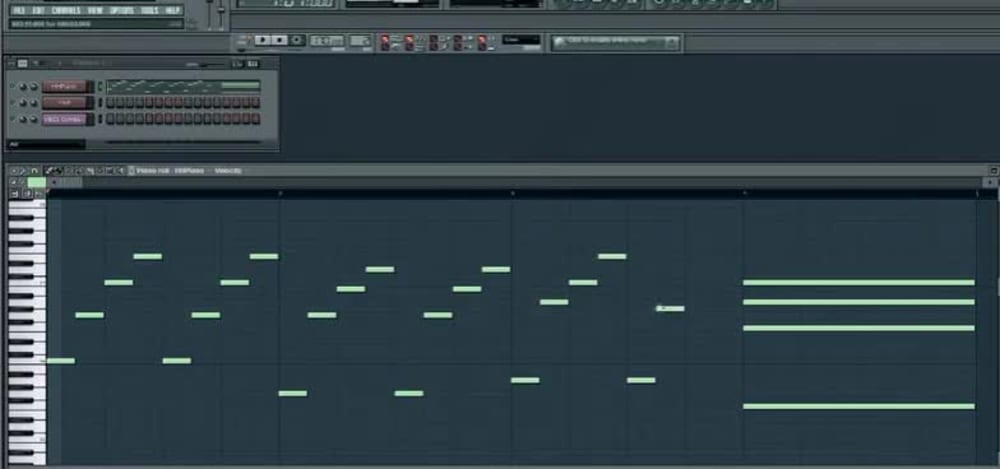This screenshot has width=1000, height=469.
Task: Open the snap selector dropdown showing Line
Action: [521, 40]
